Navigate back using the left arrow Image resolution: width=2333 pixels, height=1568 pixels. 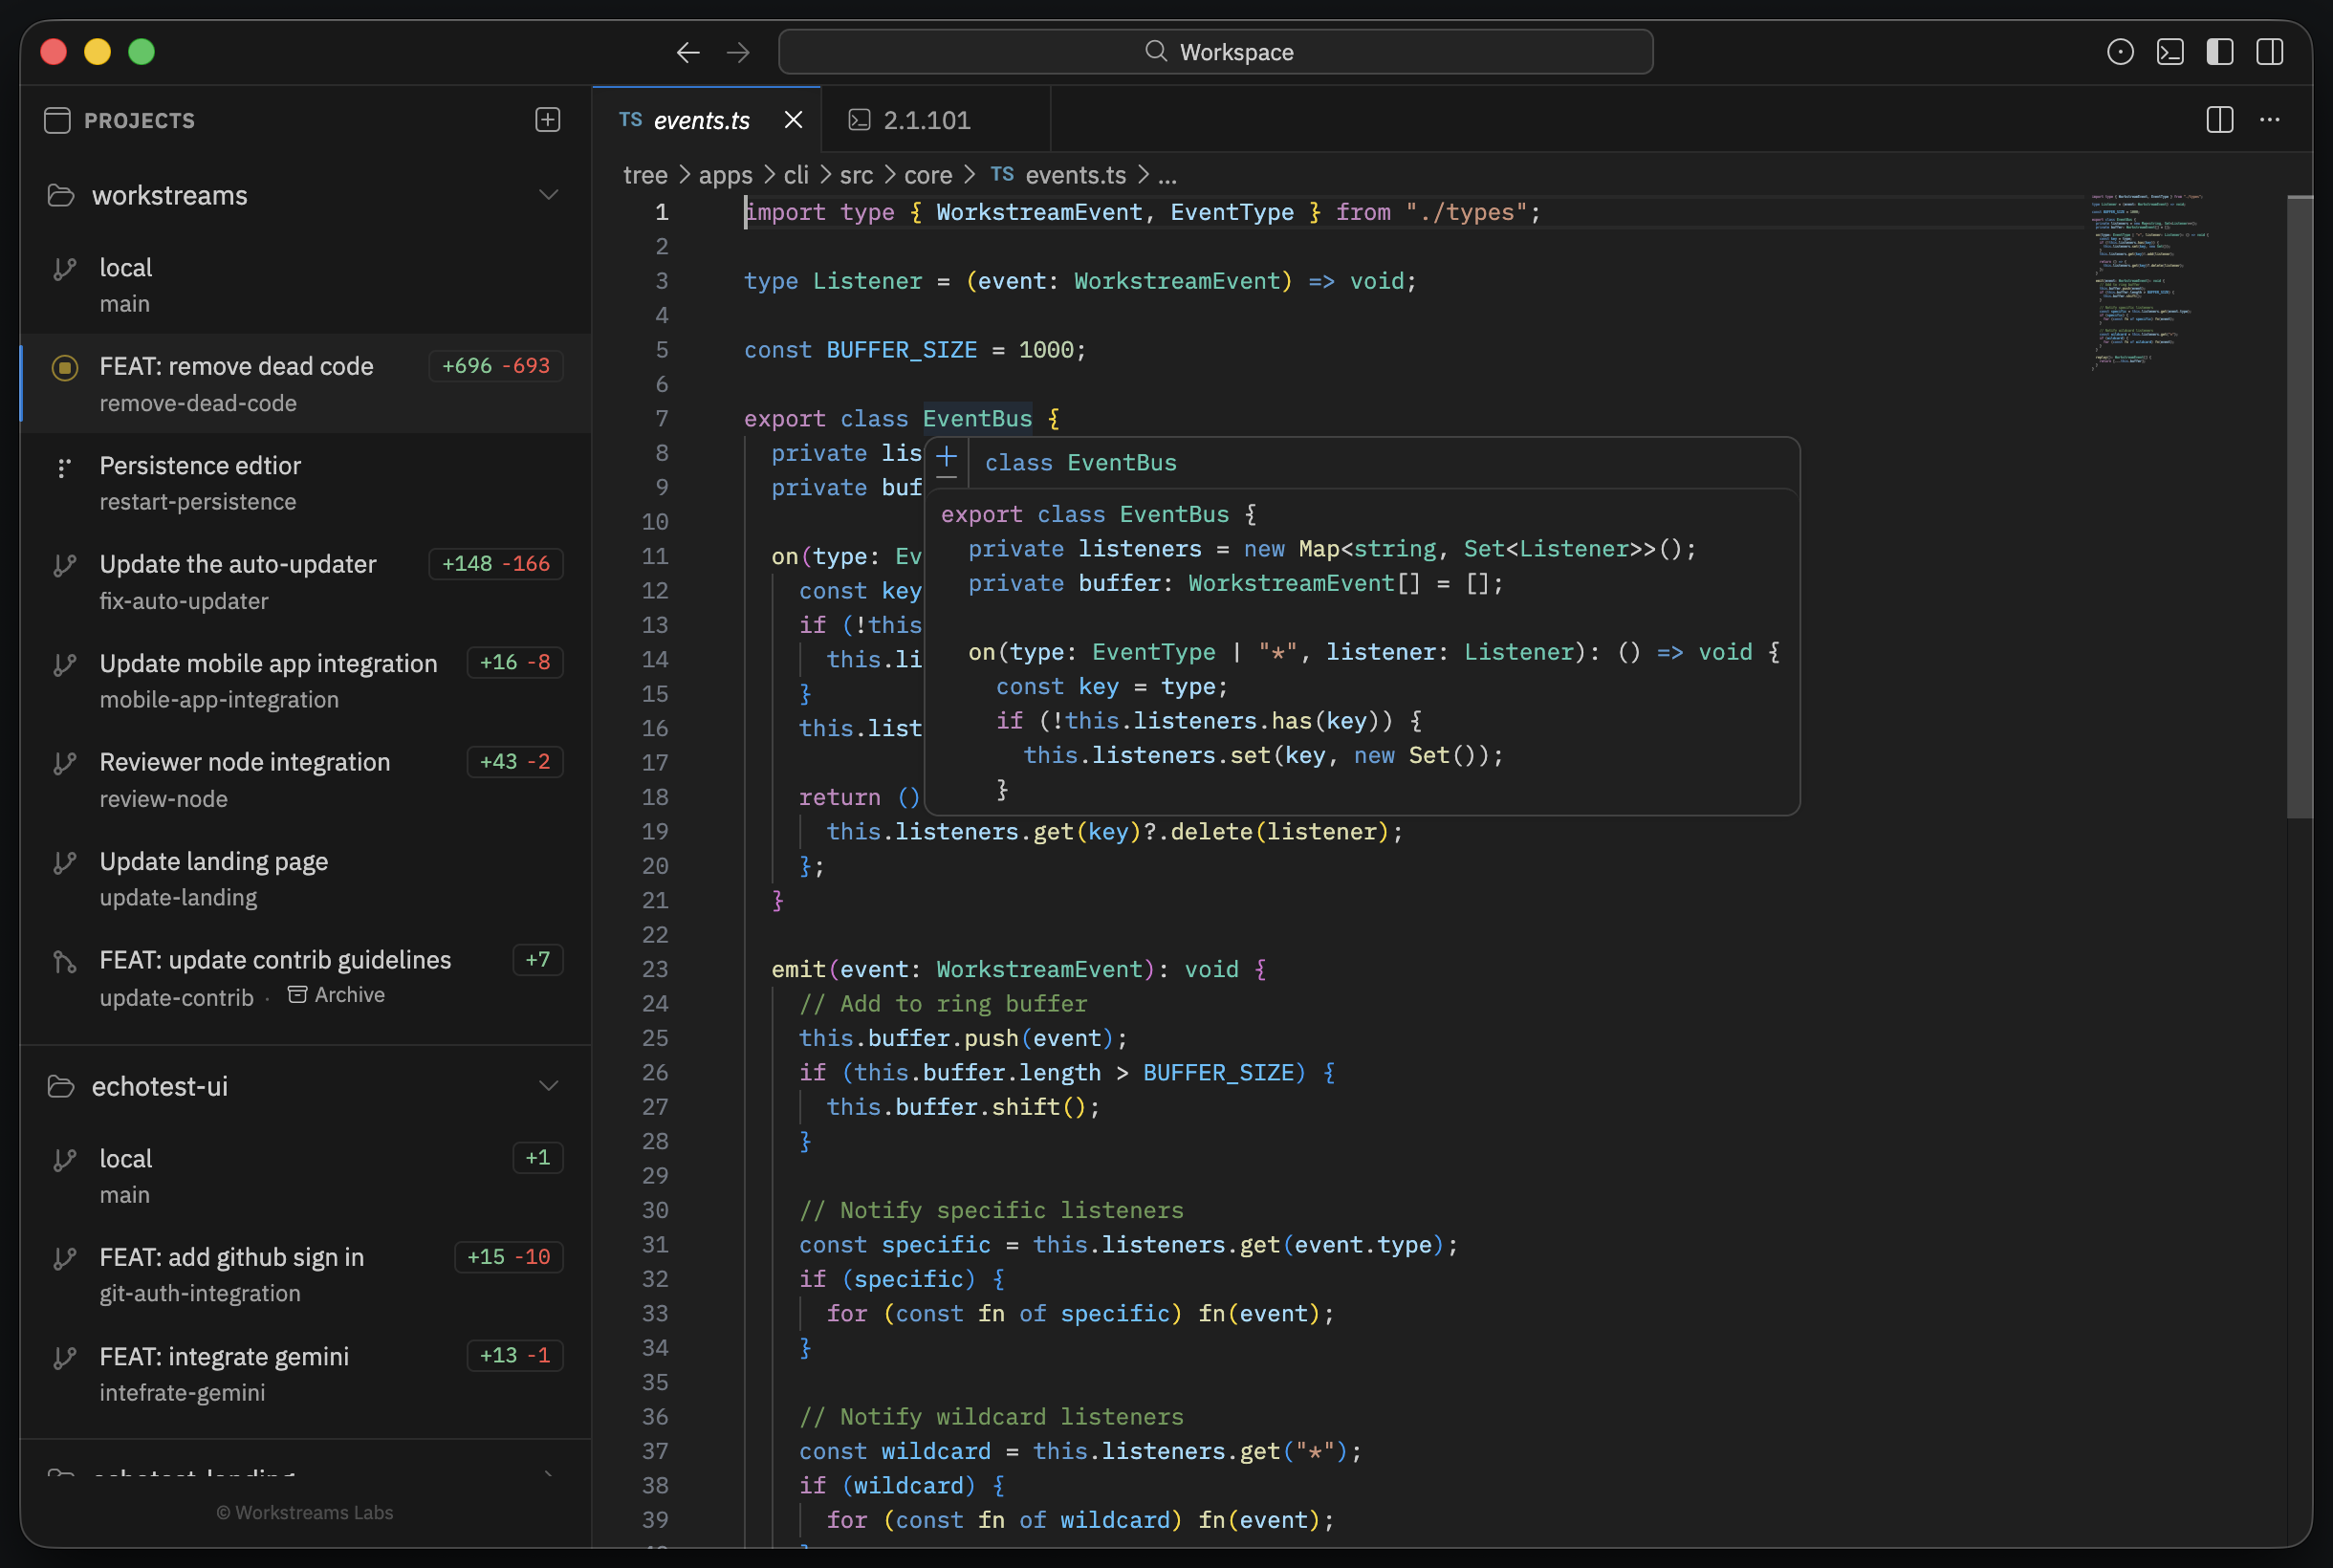coord(688,52)
